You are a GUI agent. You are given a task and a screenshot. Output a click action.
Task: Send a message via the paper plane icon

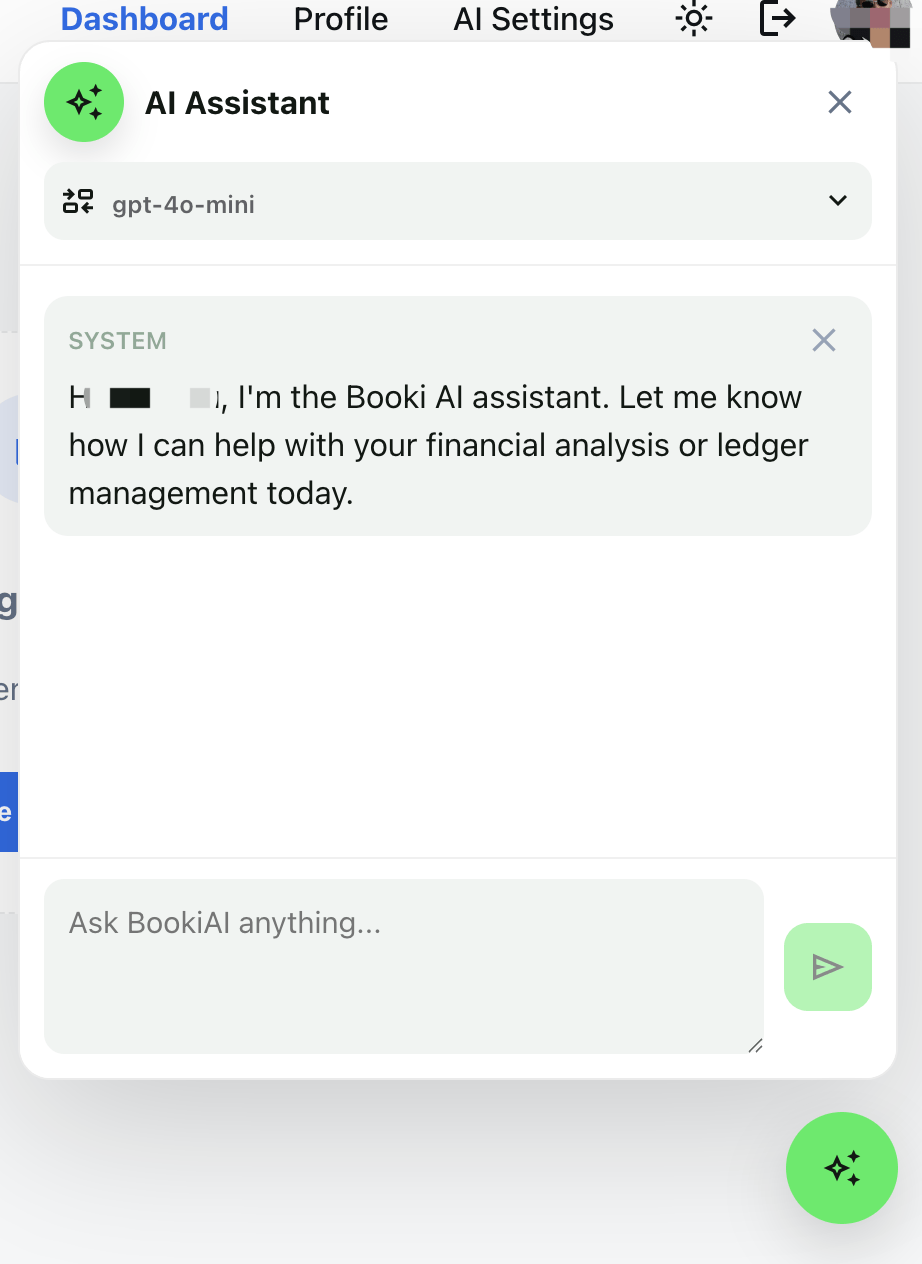click(x=827, y=967)
